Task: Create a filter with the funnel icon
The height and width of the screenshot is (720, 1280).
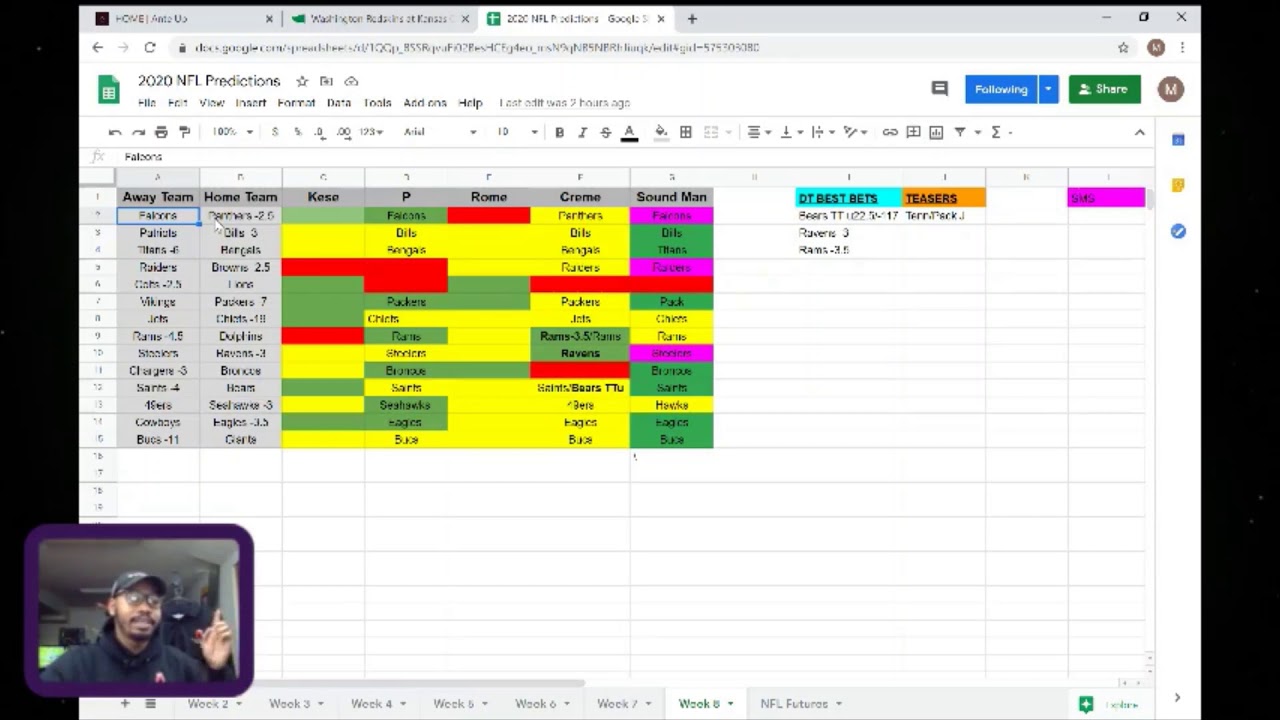Action: click(x=960, y=132)
